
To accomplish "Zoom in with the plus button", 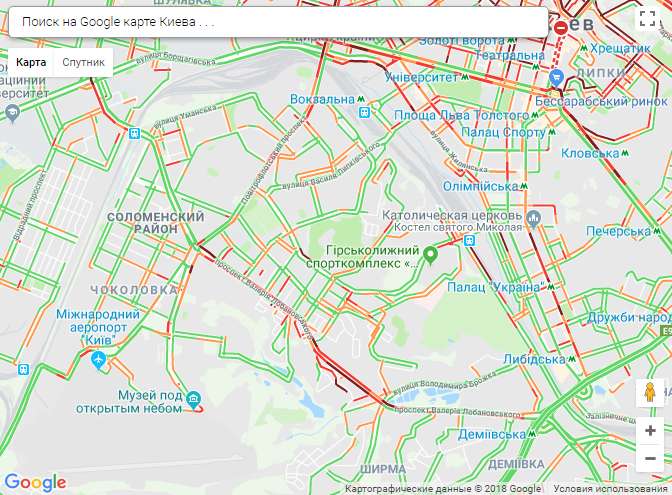I will coord(650,430).
